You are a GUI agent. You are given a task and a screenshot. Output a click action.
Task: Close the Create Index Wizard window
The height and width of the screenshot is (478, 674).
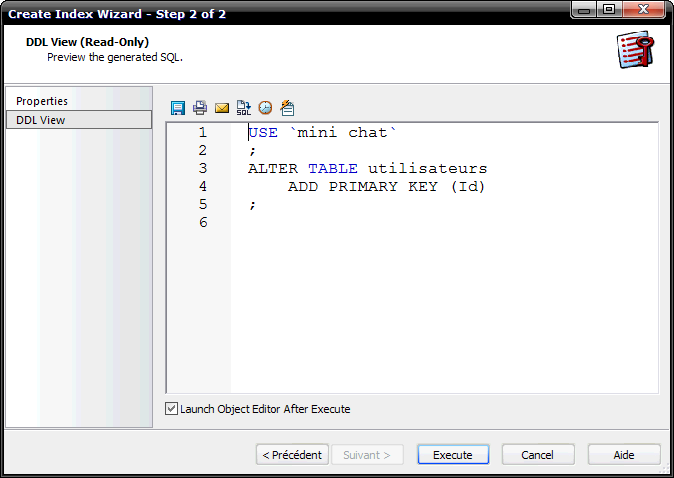pyautogui.click(x=645, y=10)
